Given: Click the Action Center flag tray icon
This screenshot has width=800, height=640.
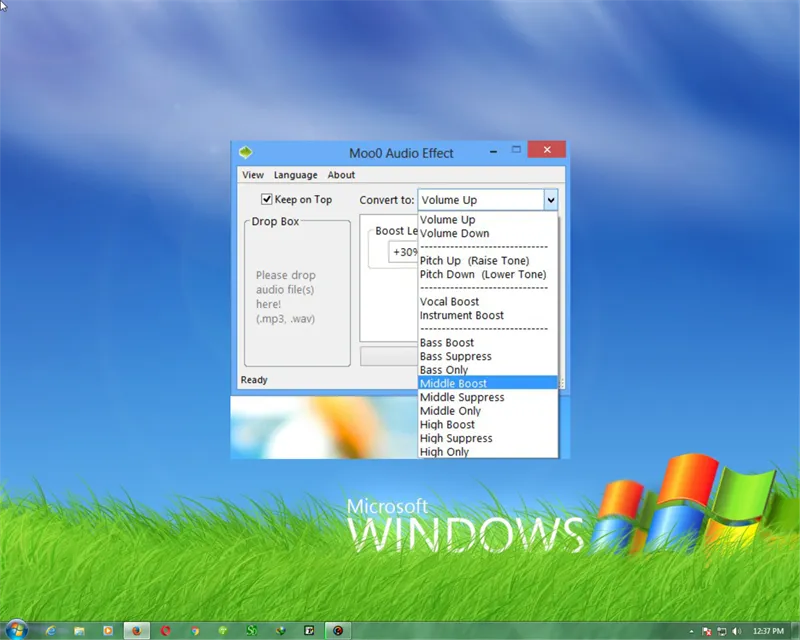Looking at the screenshot, I should click(x=707, y=631).
